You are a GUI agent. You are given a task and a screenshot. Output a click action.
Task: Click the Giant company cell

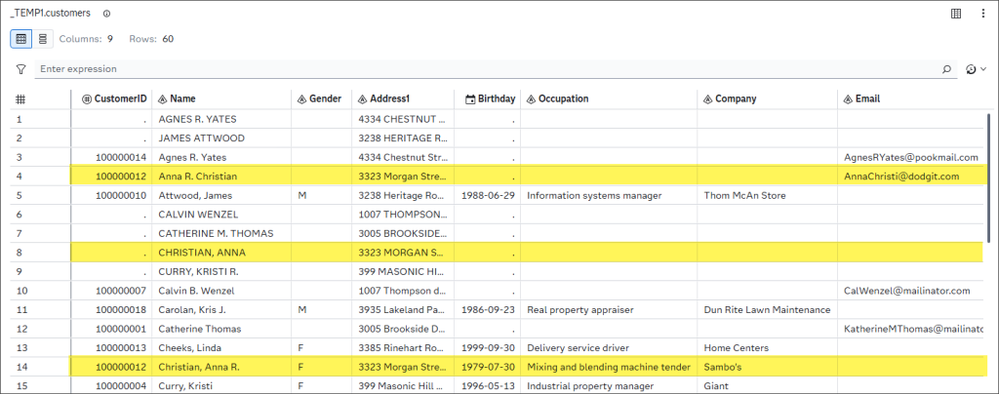768,386
